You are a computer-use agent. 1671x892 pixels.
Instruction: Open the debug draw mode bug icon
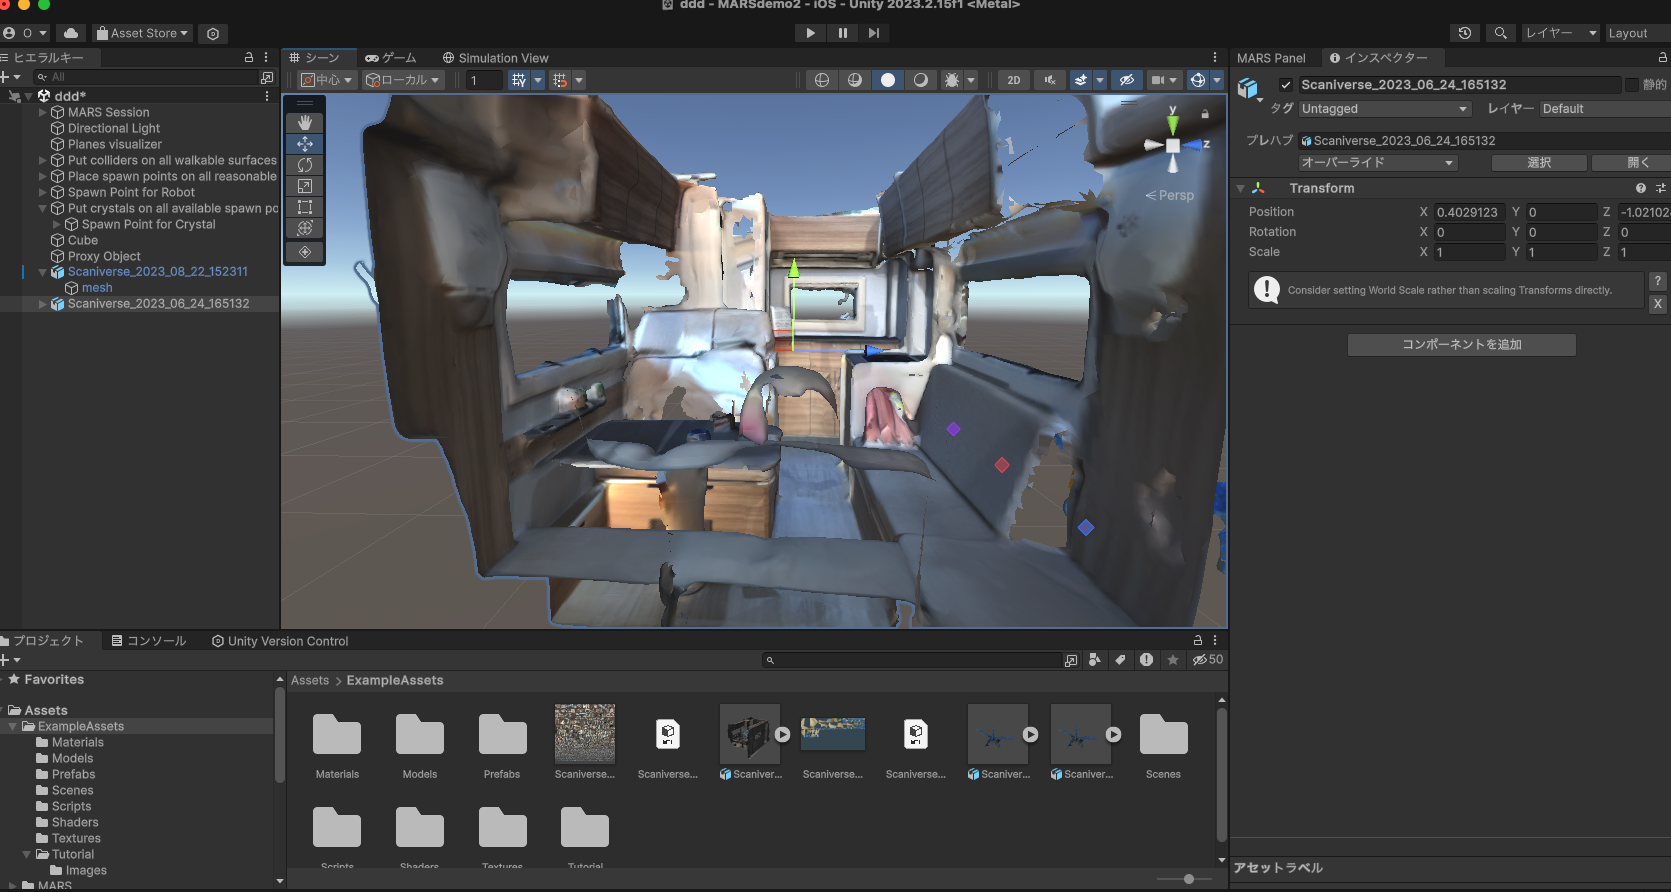pos(952,80)
